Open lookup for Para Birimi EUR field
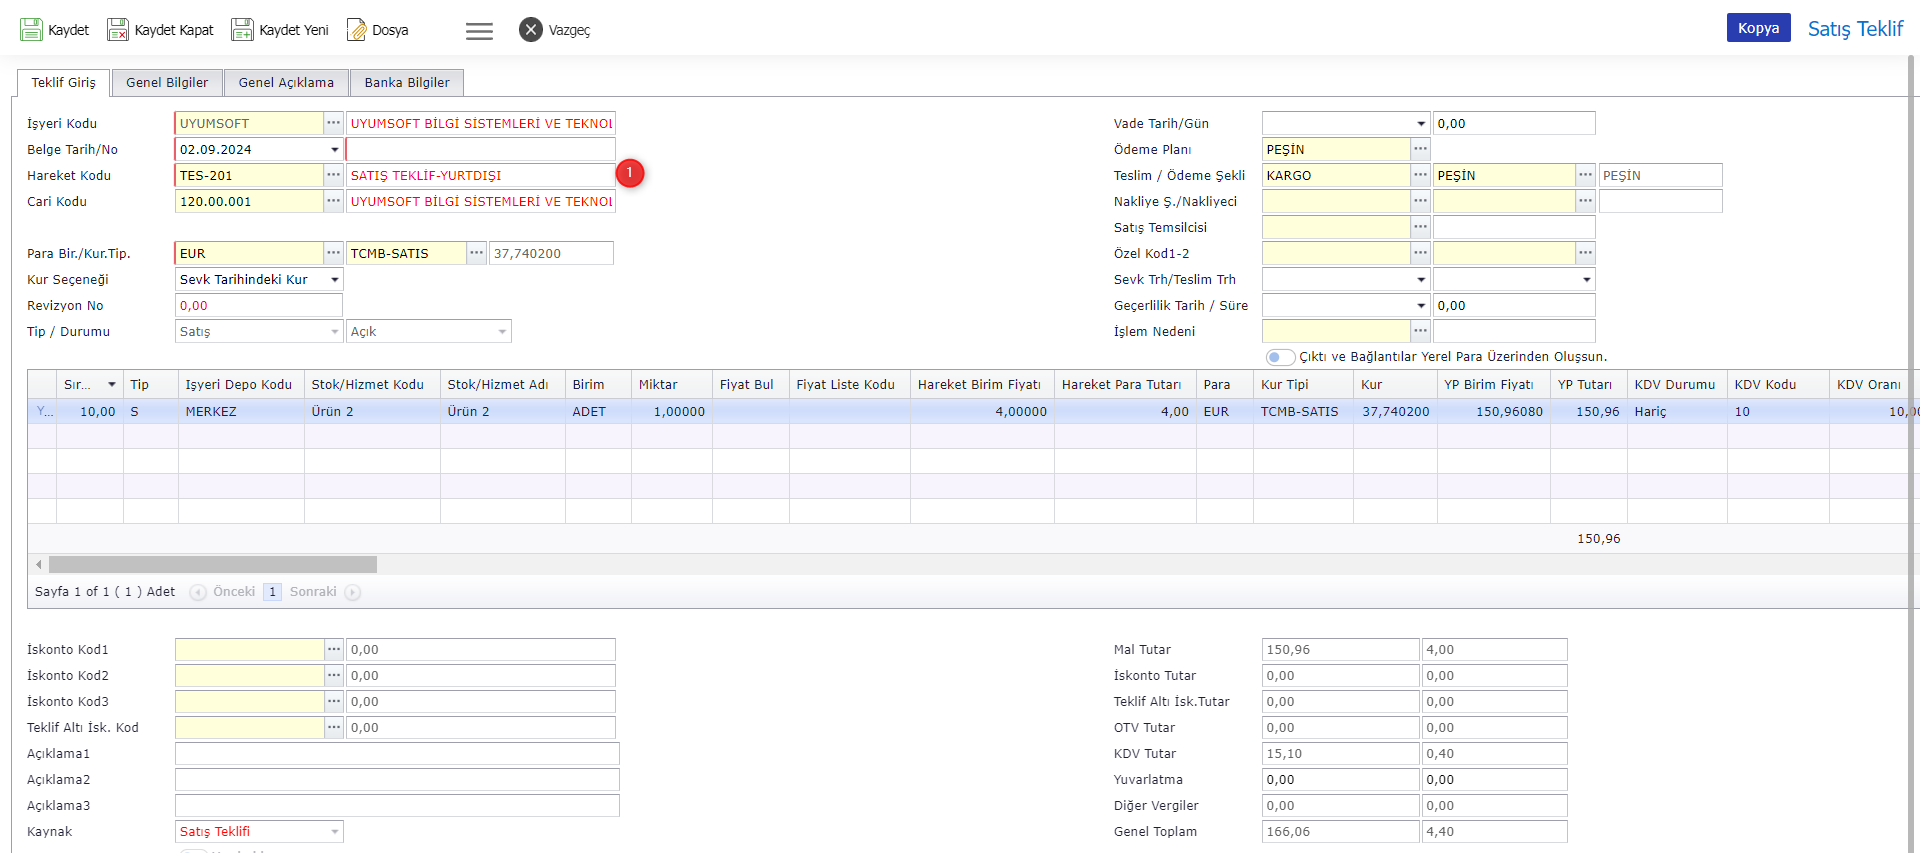 (x=334, y=253)
